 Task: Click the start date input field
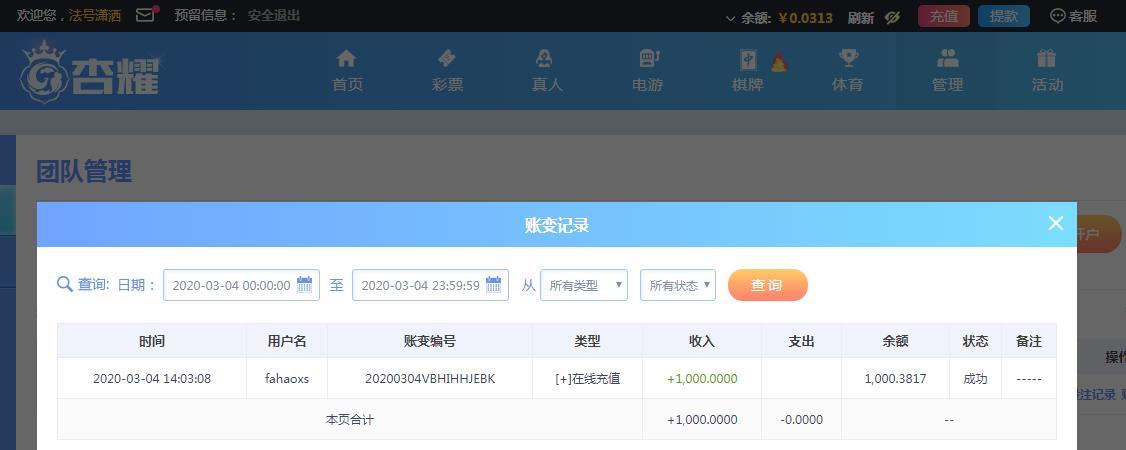click(241, 285)
